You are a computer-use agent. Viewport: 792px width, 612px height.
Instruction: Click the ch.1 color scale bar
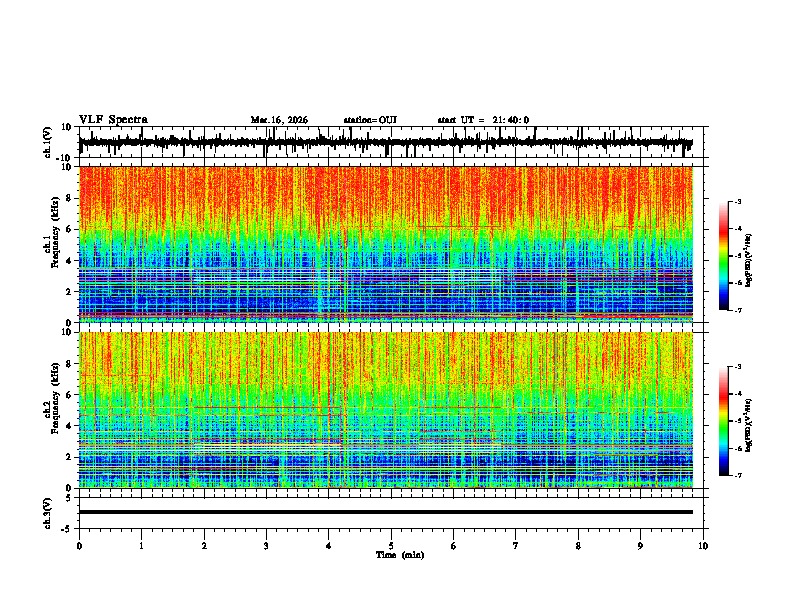(724, 256)
